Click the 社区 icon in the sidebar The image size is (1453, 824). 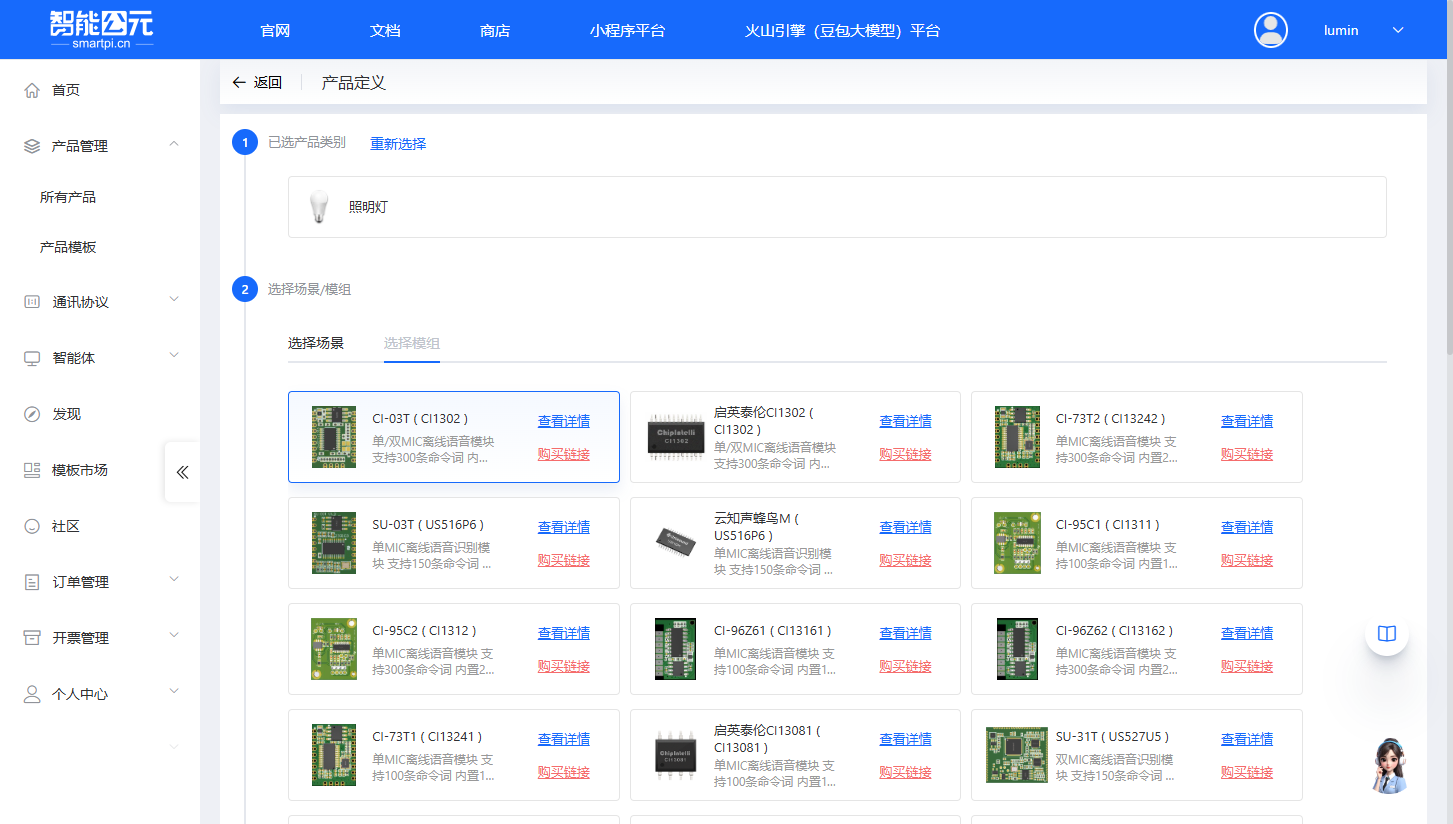(x=30, y=525)
